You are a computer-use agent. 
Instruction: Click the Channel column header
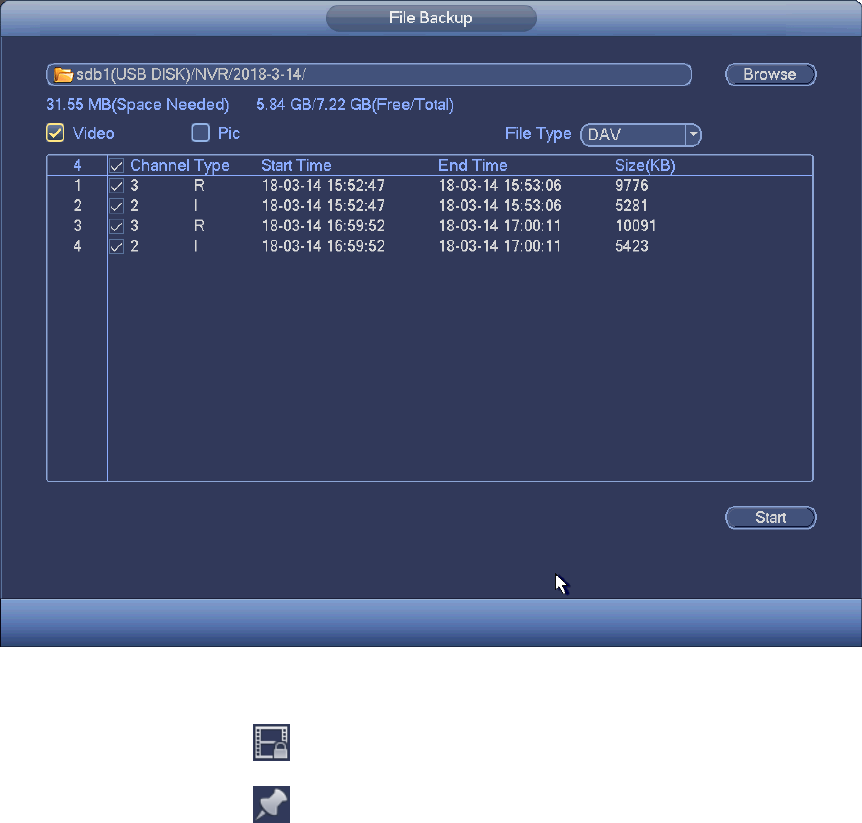pos(160,165)
